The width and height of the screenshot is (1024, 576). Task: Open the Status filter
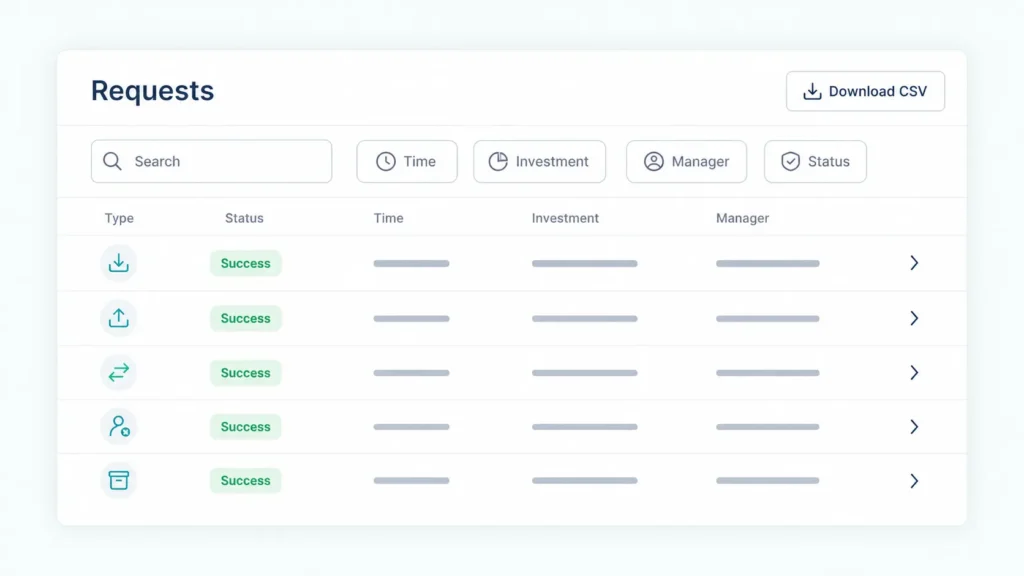point(815,161)
